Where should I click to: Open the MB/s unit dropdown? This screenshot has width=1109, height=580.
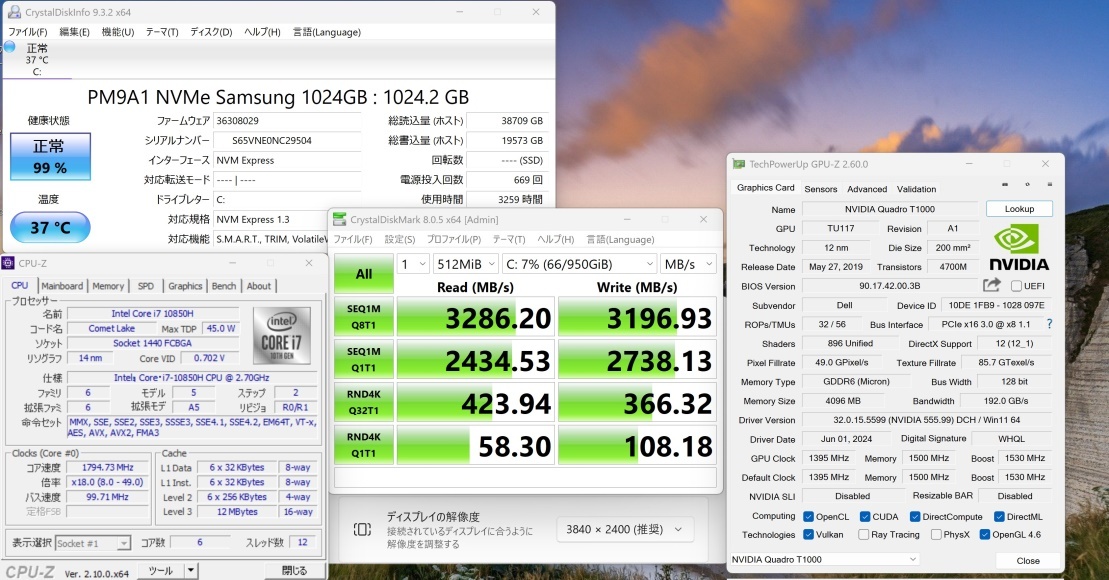(689, 264)
